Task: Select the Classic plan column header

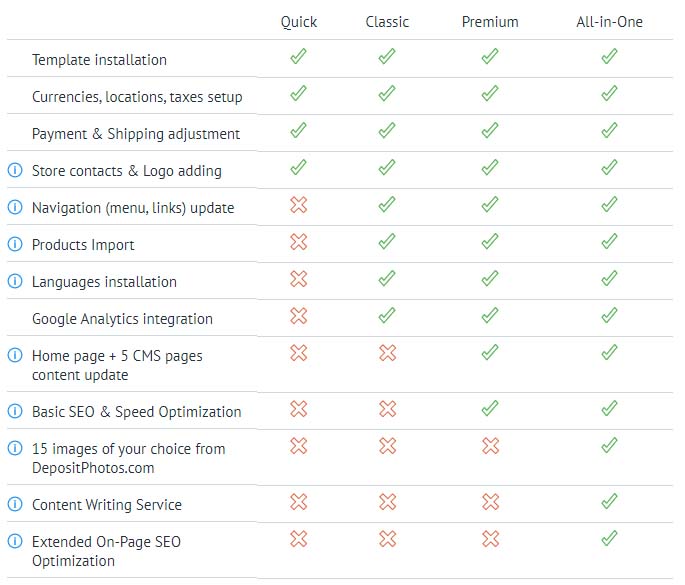Action: (387, 21)
